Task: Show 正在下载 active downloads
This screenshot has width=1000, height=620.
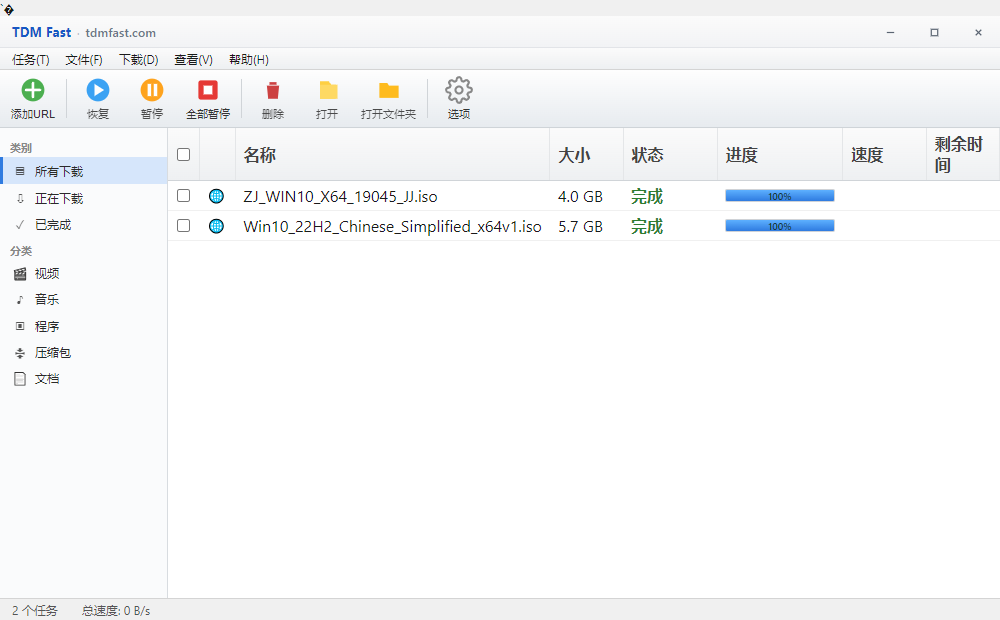Action: (x=84, y=198)
